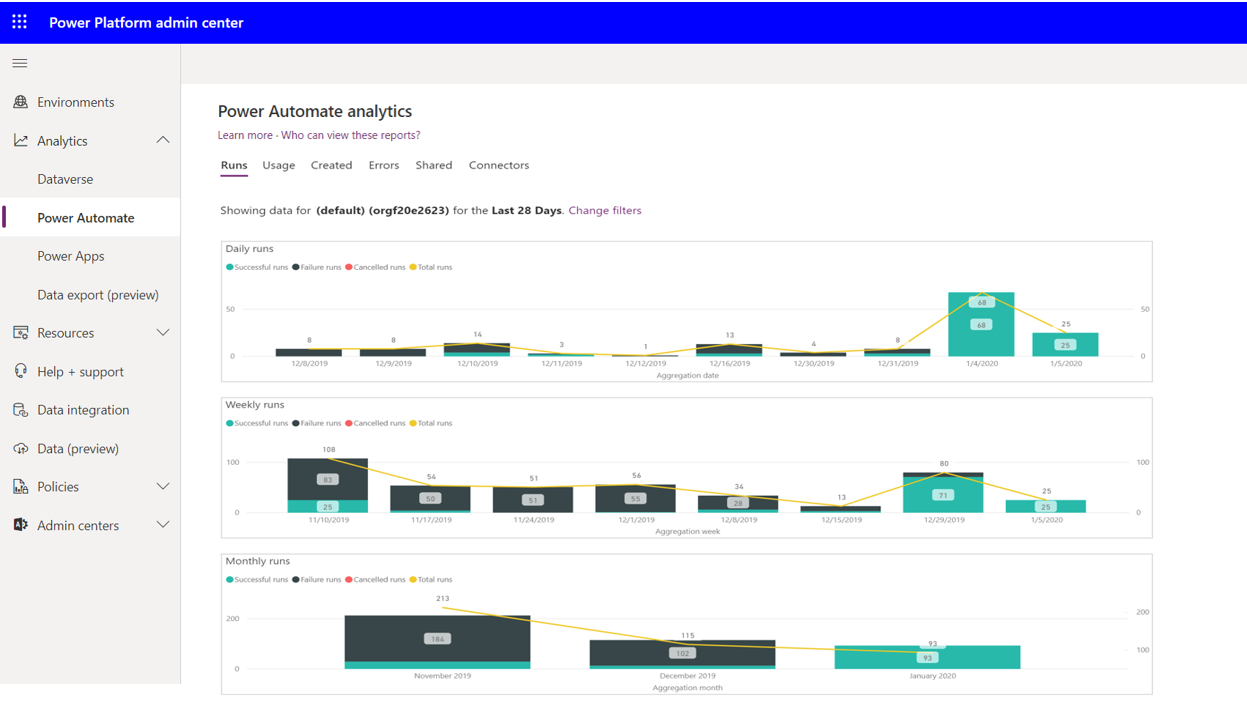
Task: Collapse the navigation with hamburger icon
Action: click(x=19, y=63)
